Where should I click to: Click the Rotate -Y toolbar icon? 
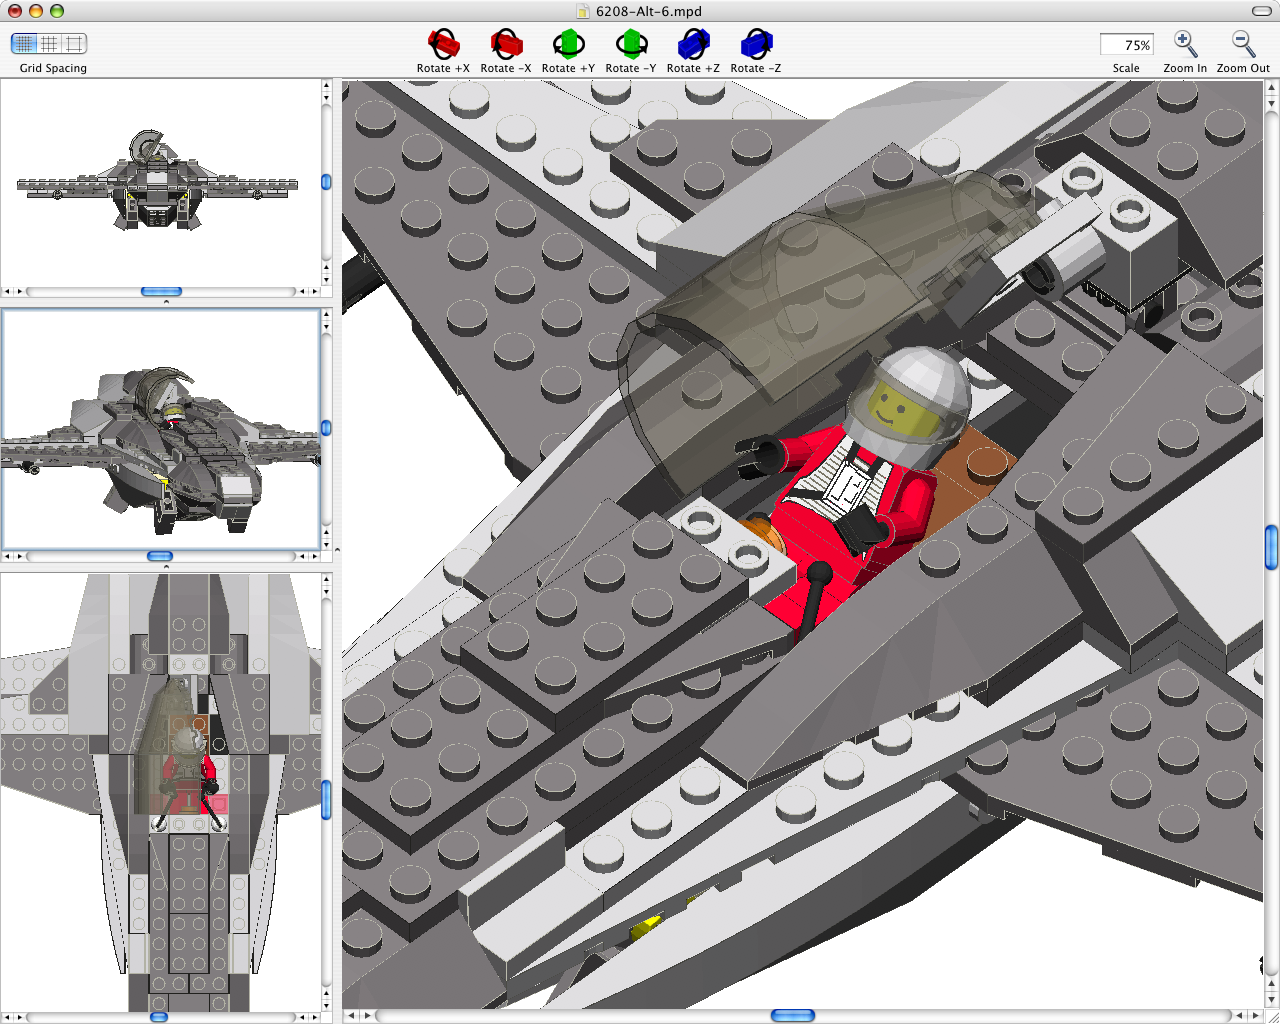pyautogui.click(x=631, y=42)
